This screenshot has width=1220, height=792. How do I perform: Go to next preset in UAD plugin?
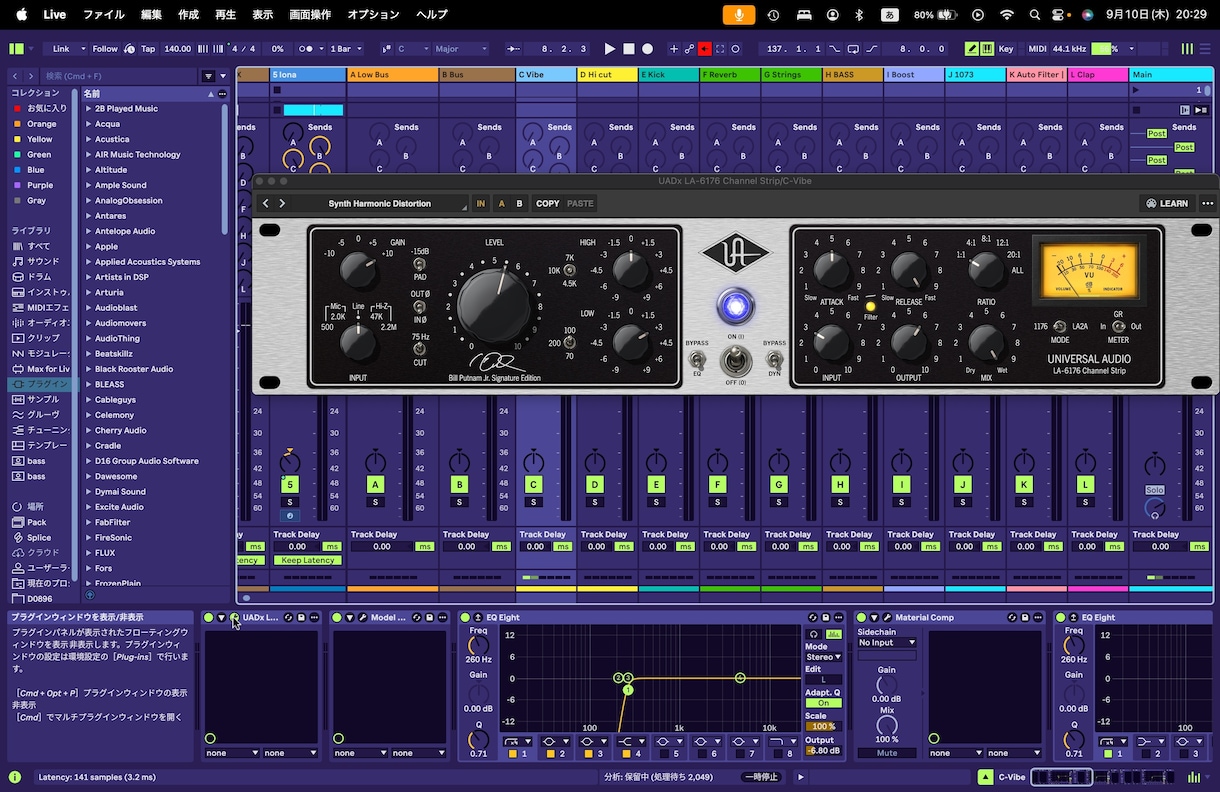tap(282, 203)
